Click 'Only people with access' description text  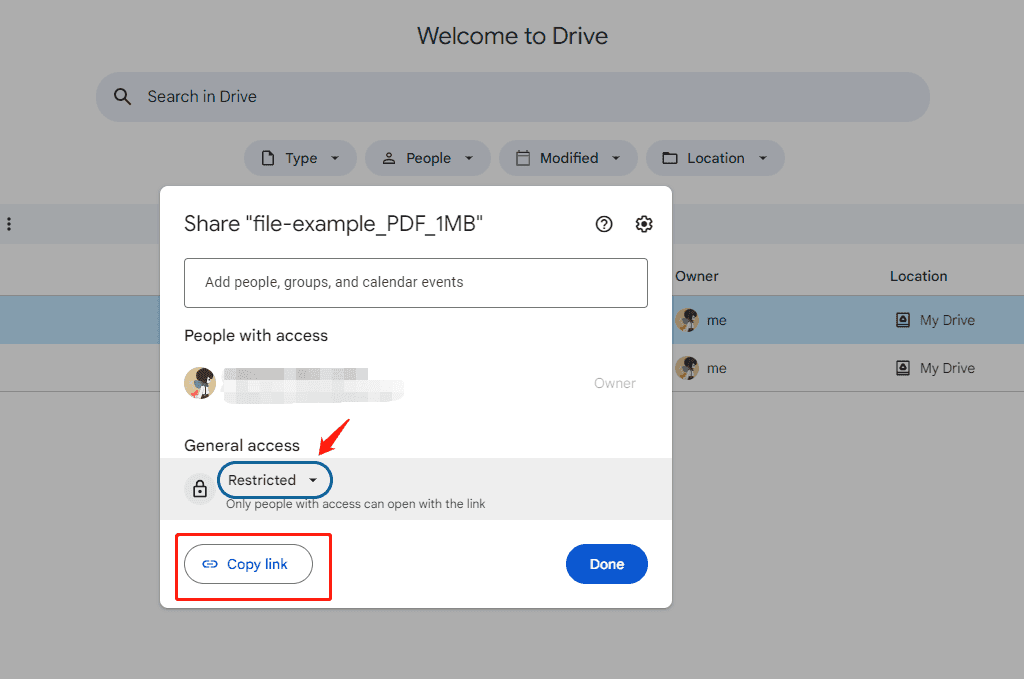[x=355, y=504]
